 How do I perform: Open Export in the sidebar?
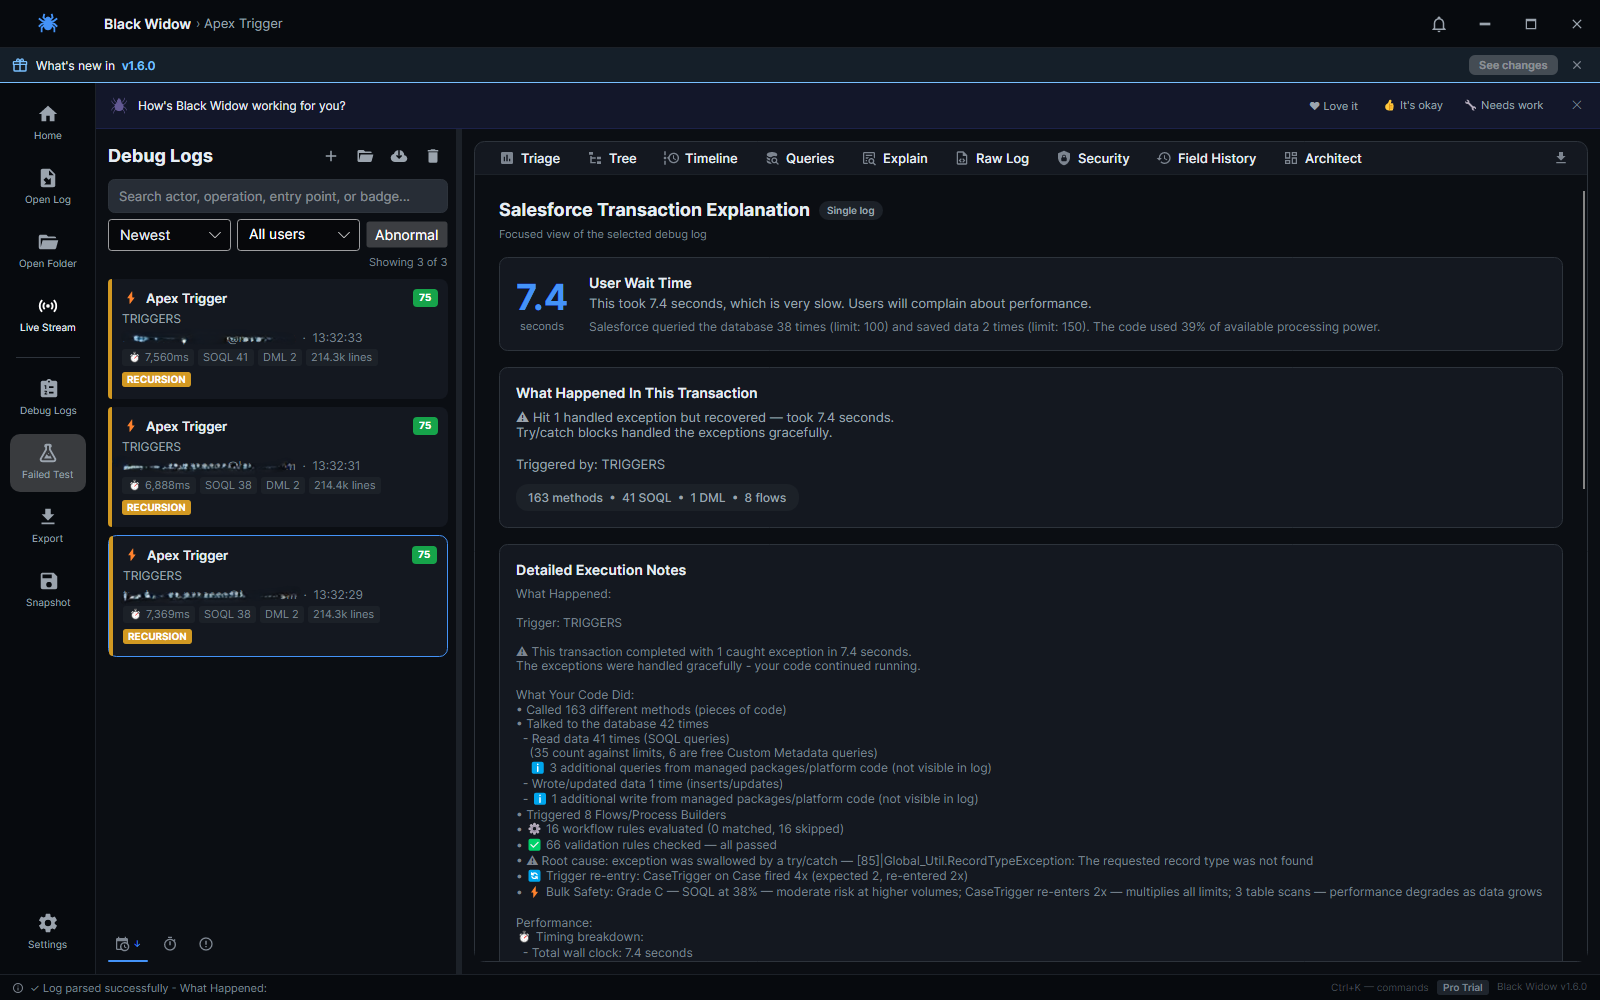48,526
